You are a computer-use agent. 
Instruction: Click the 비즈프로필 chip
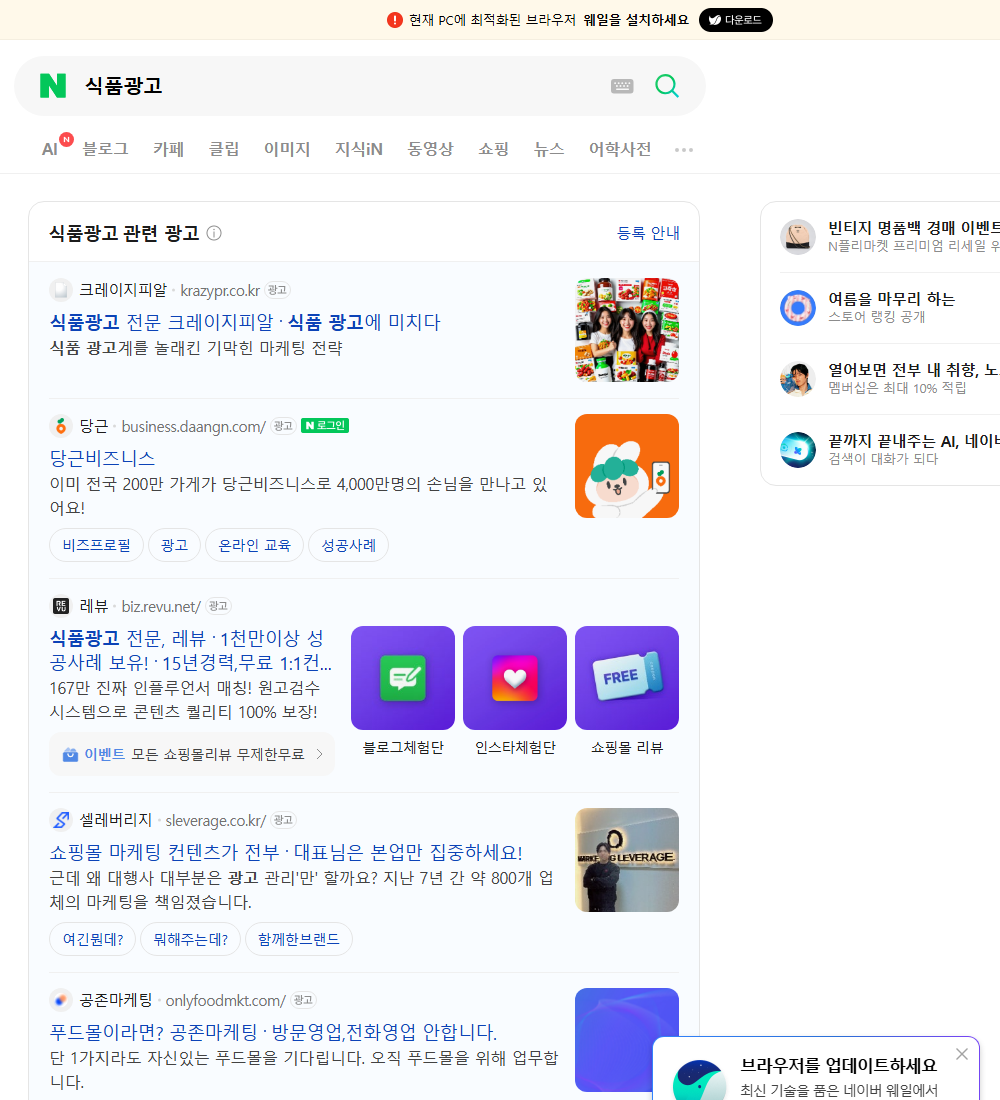96,545
